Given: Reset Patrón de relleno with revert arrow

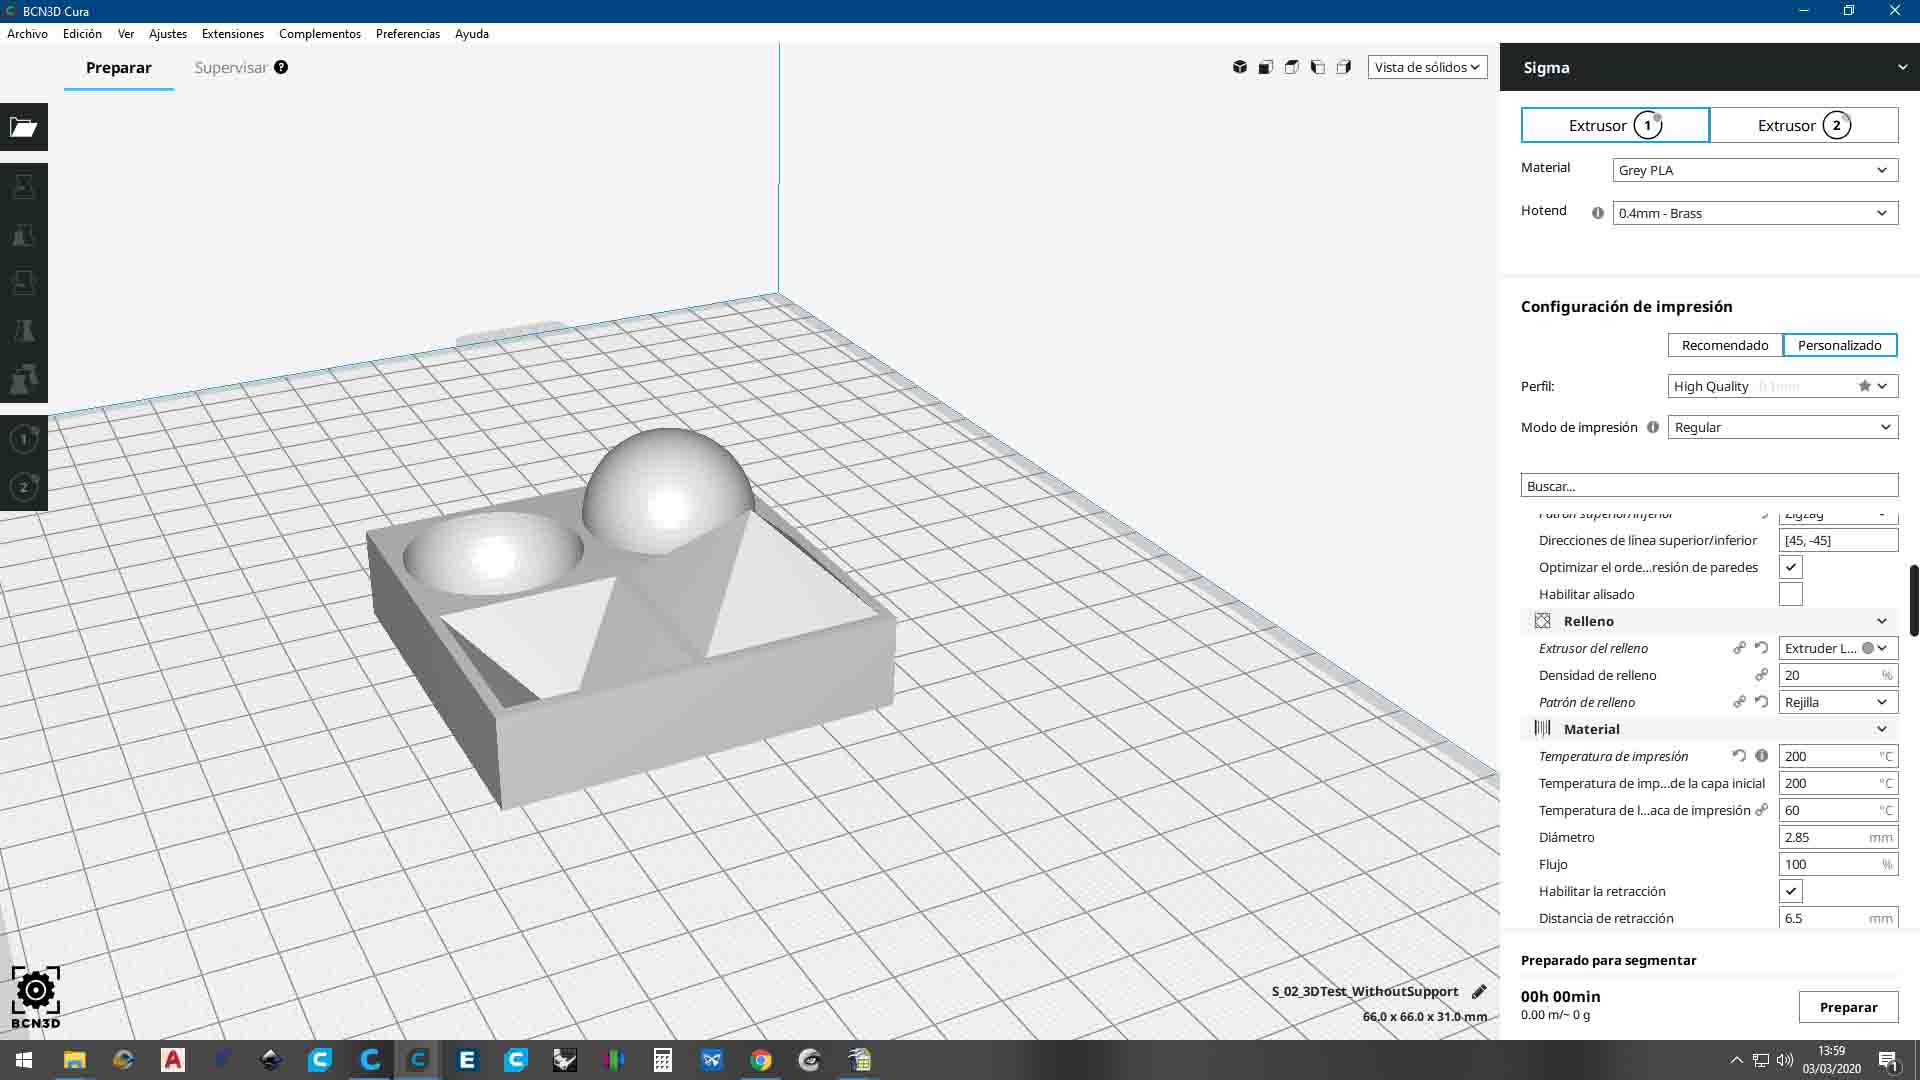Looking at the screenshot, I should coord(1761,702).
